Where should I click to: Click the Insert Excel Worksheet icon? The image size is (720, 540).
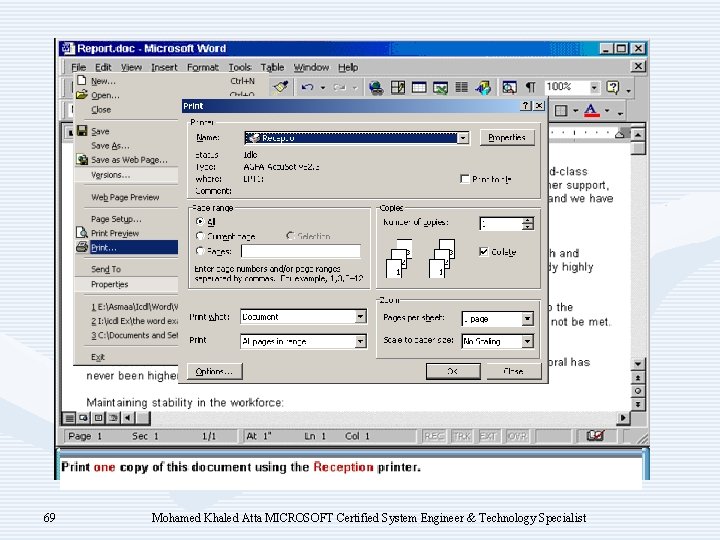(x=440, y=87)
